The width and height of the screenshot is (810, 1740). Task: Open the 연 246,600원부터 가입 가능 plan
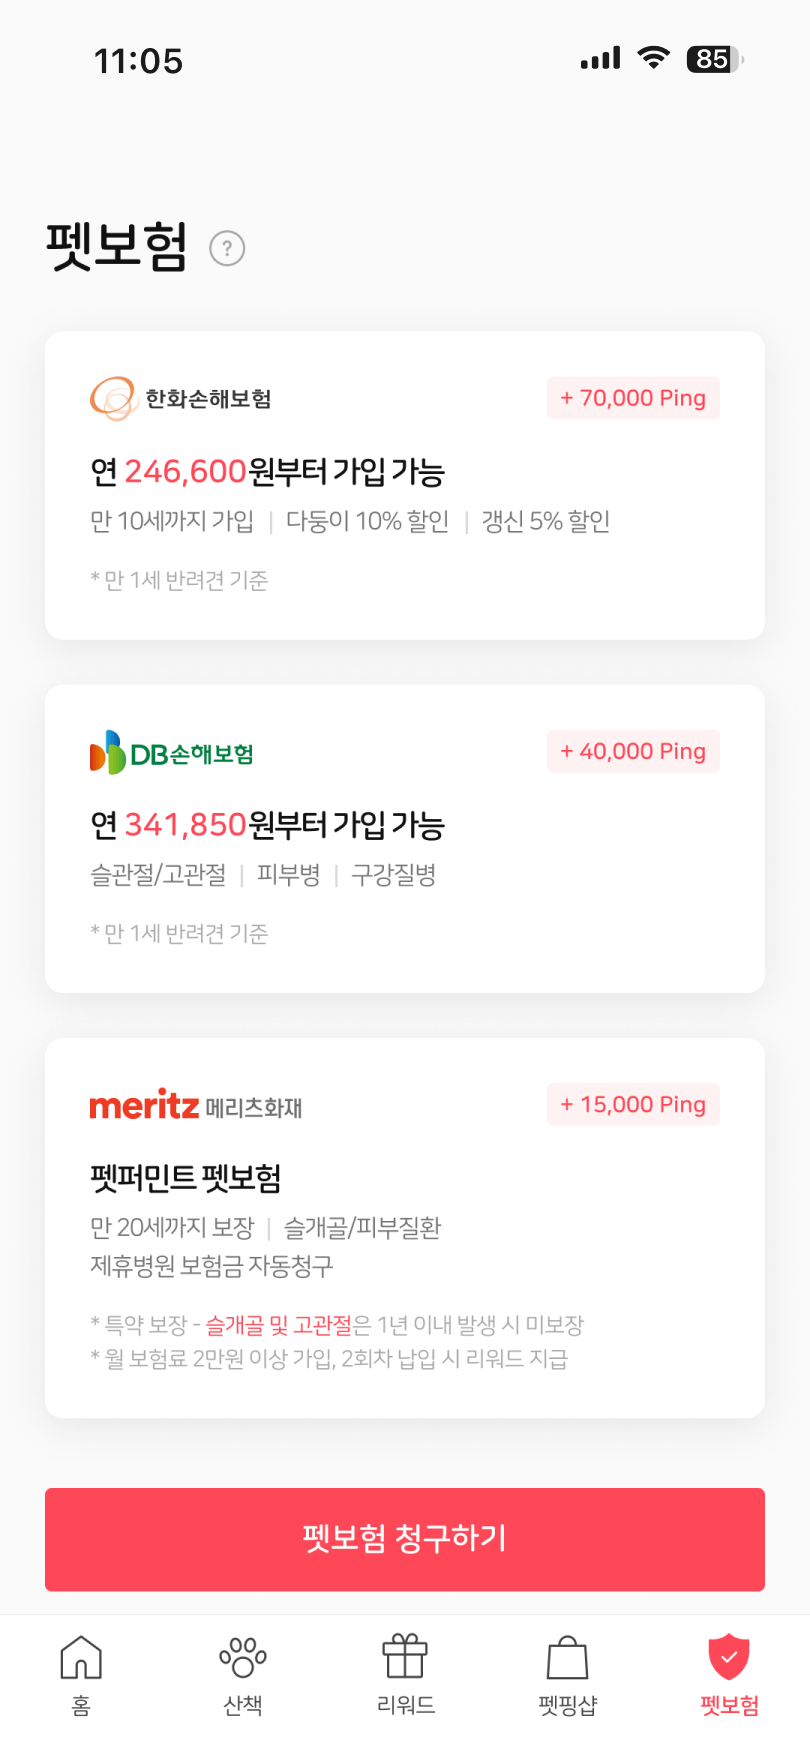267,472
